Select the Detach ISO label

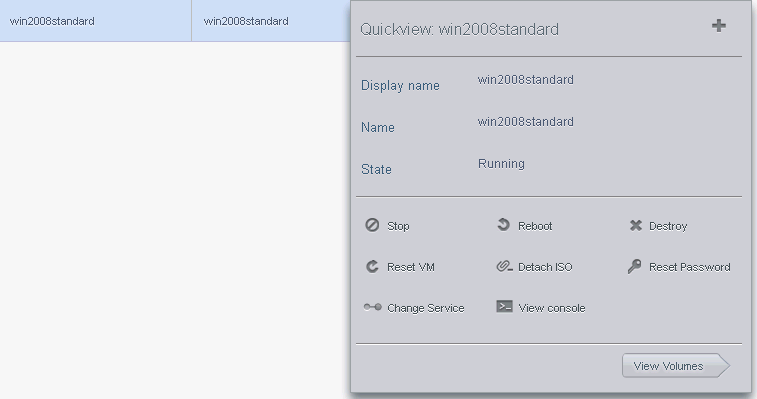(545, 267)
